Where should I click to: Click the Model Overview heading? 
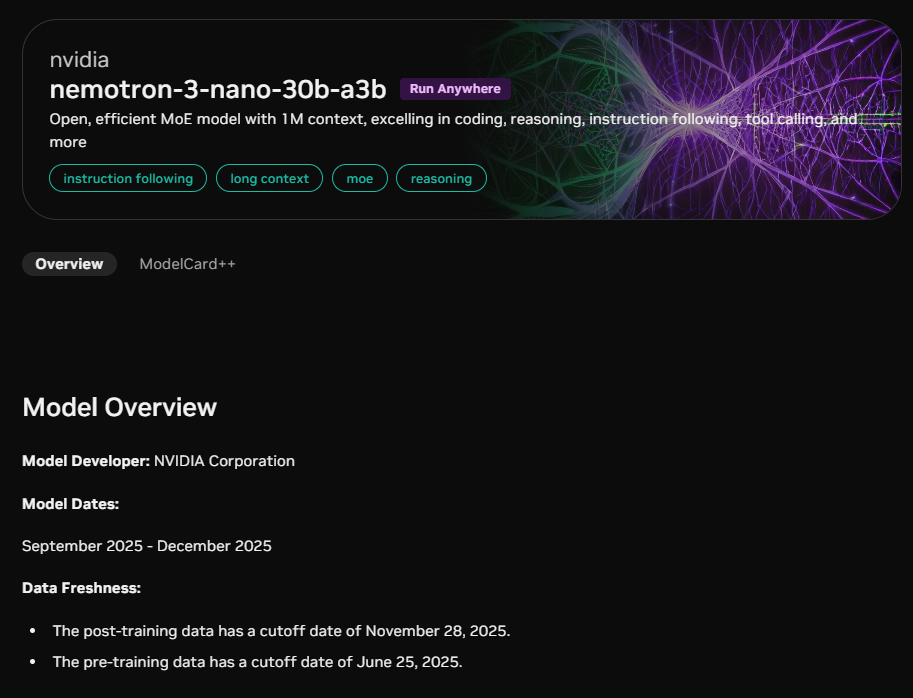coord(119,407)
